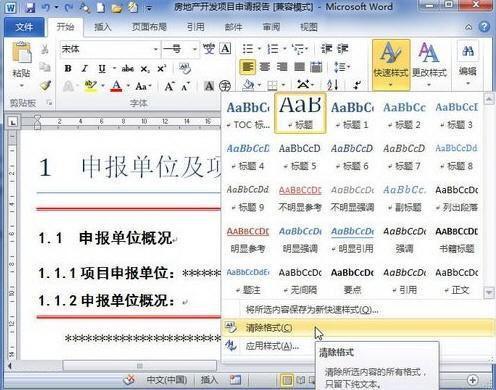496x390 pixels.
Task: Apply the Heading 5 style thumbnail
Action: 300,156
